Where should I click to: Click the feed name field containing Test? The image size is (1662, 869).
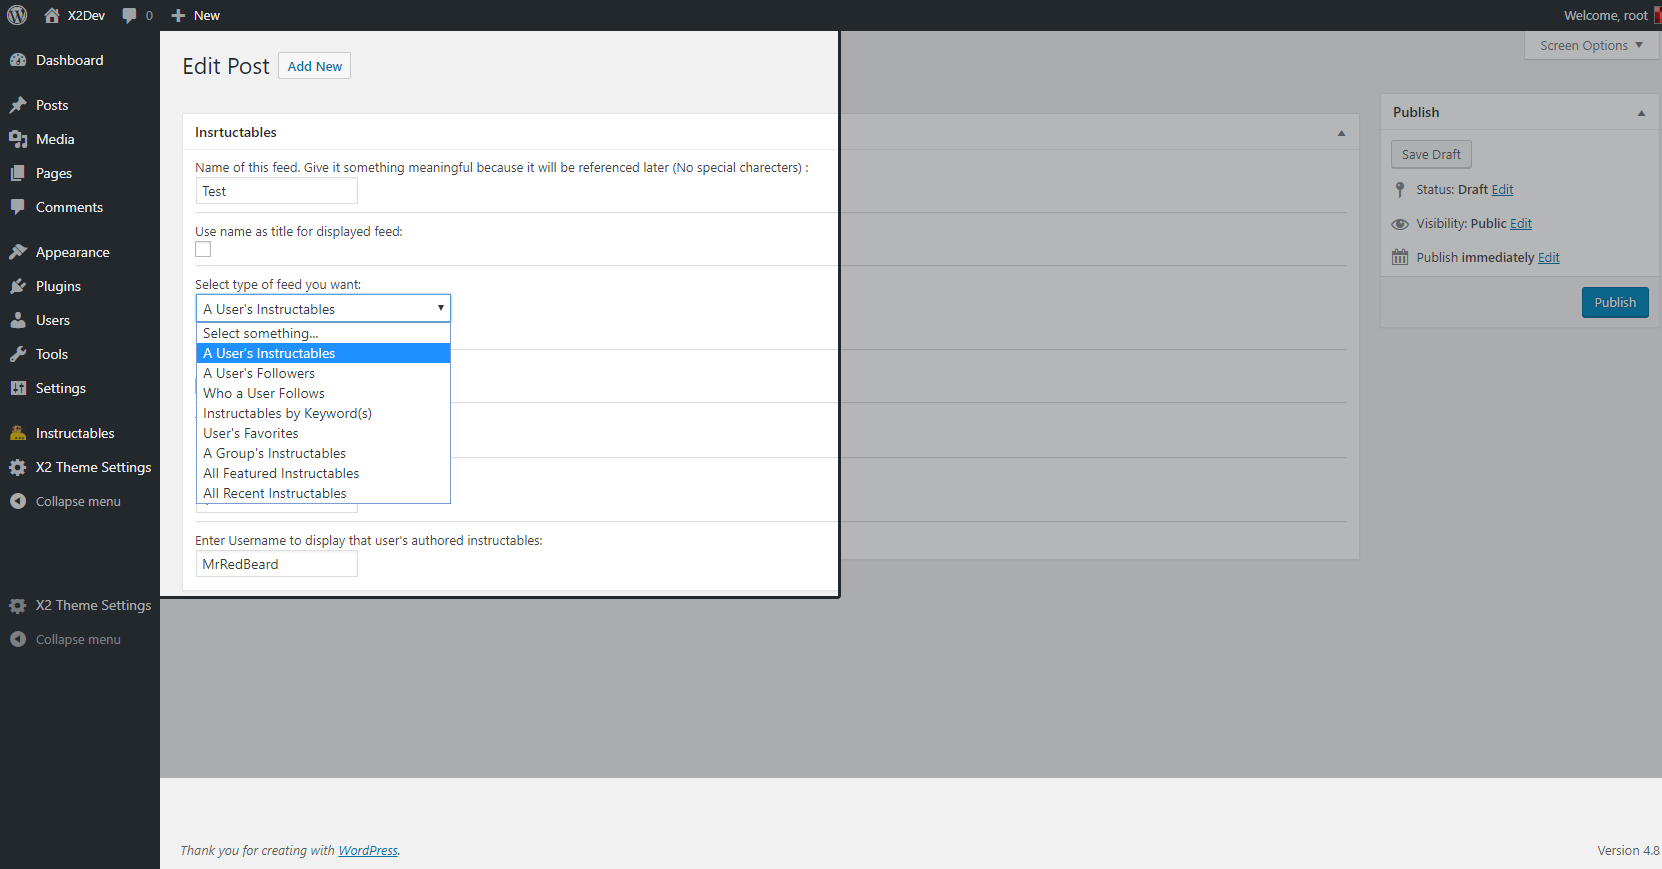[276, 191]
